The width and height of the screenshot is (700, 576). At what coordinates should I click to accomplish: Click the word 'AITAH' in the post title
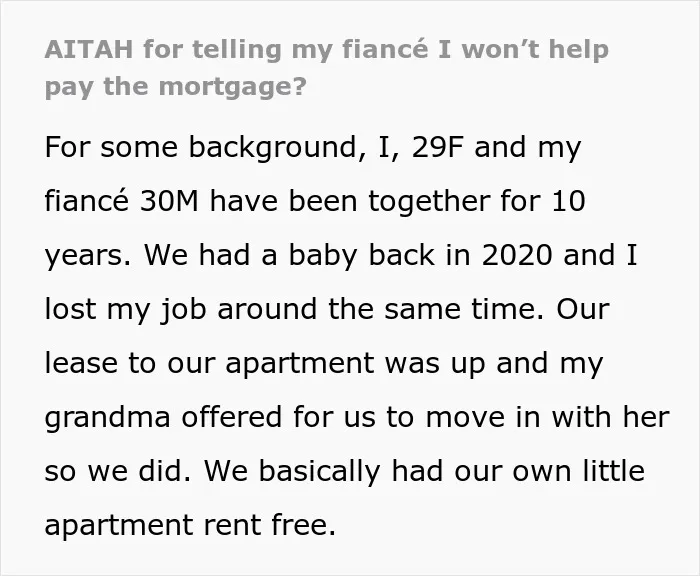click(89, 49)
